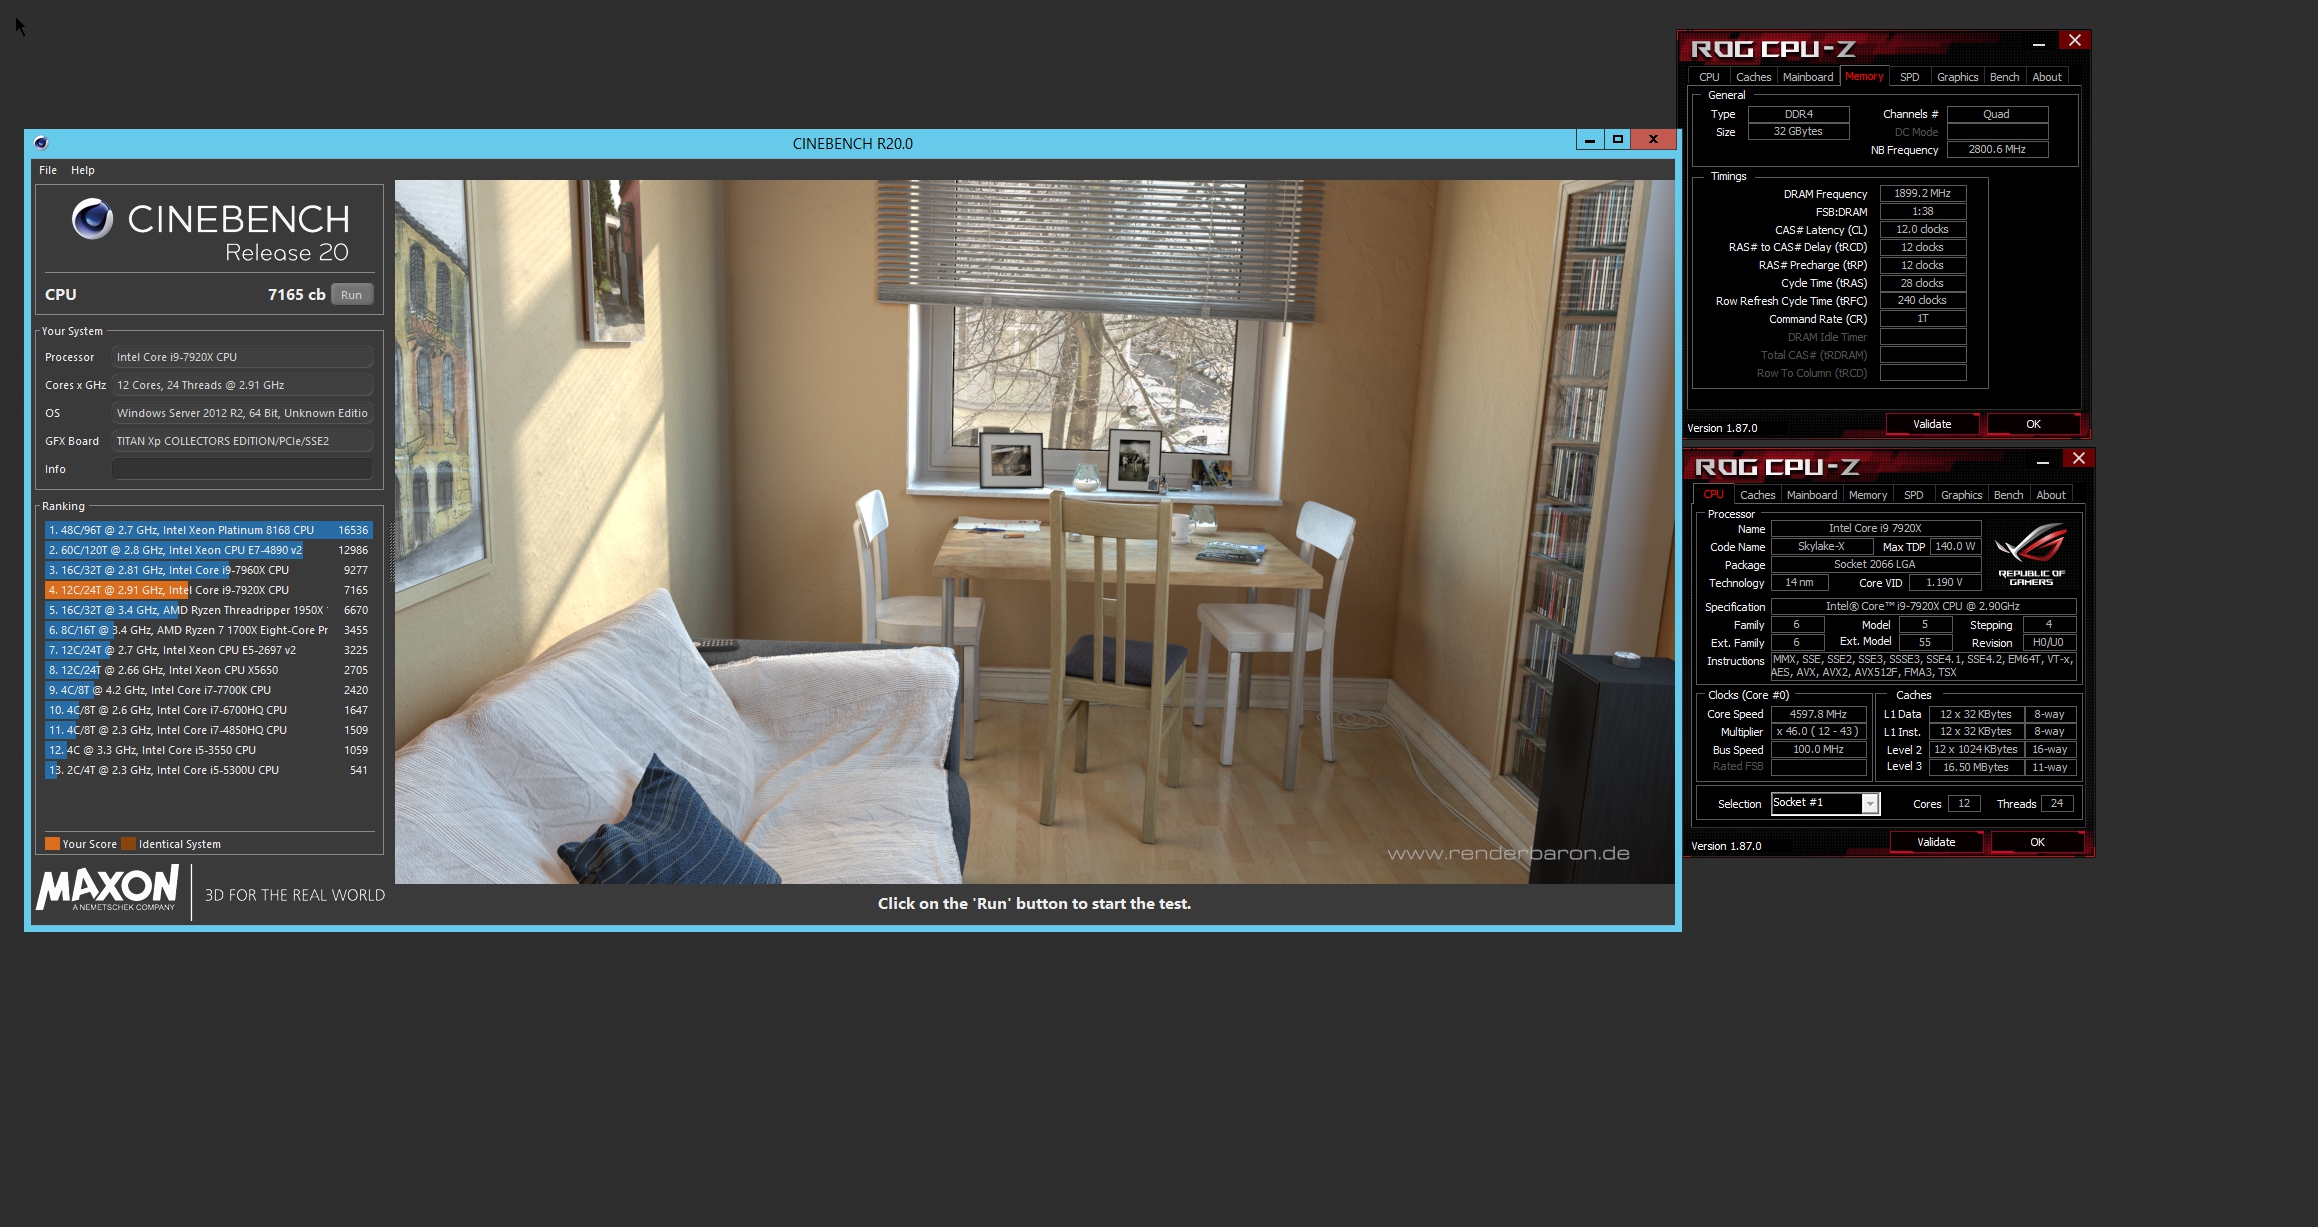Select highlighted ranking row i9-7920X 7165

[x=208, y=590]
